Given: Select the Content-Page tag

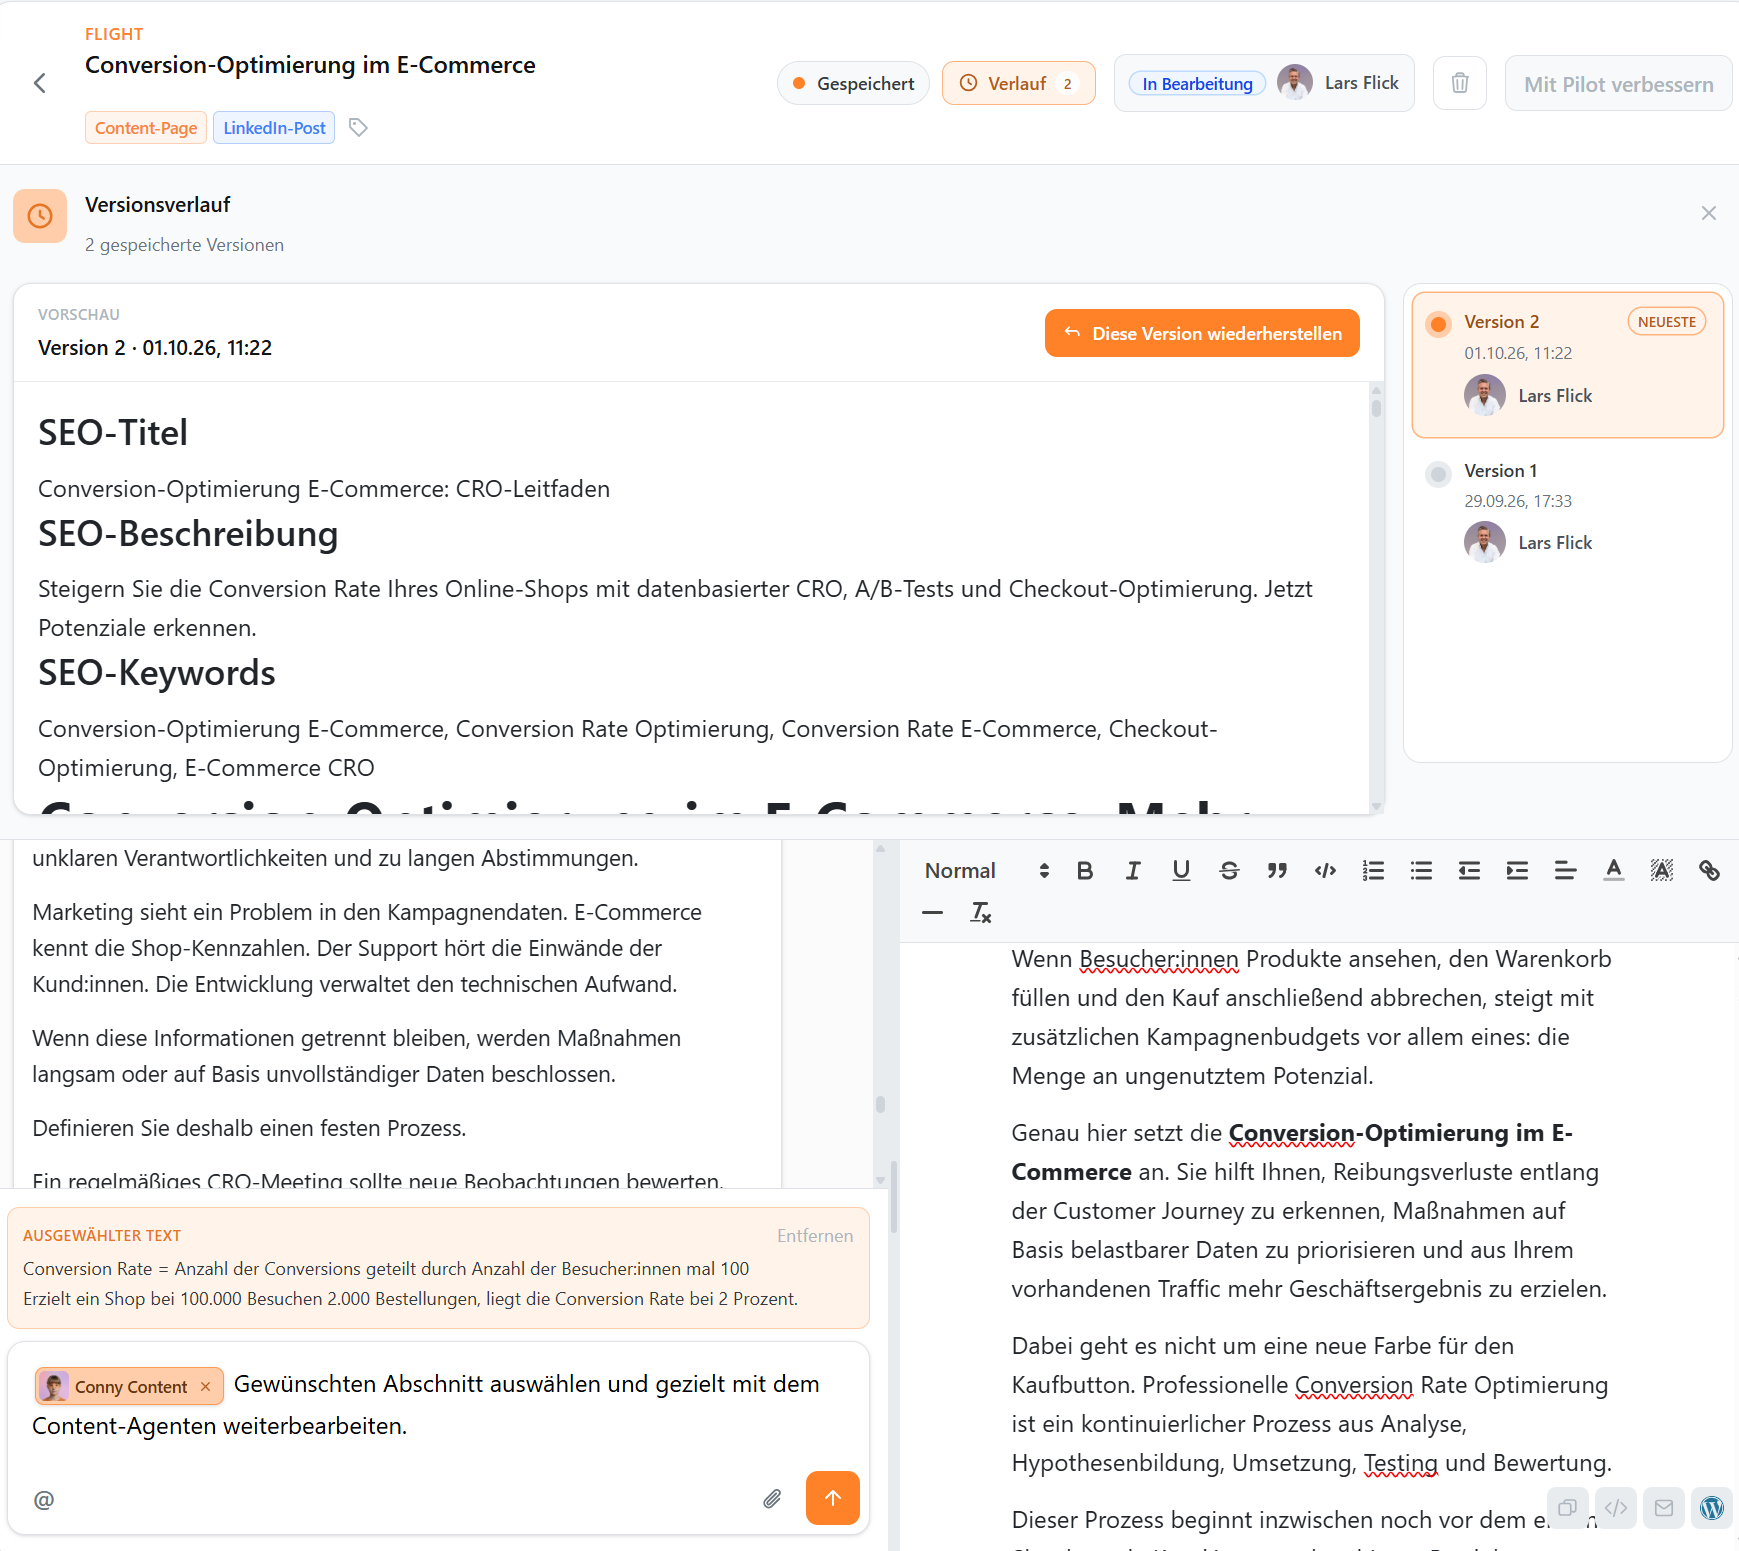Looking at the screenshot, I should (x=146, y=127).
